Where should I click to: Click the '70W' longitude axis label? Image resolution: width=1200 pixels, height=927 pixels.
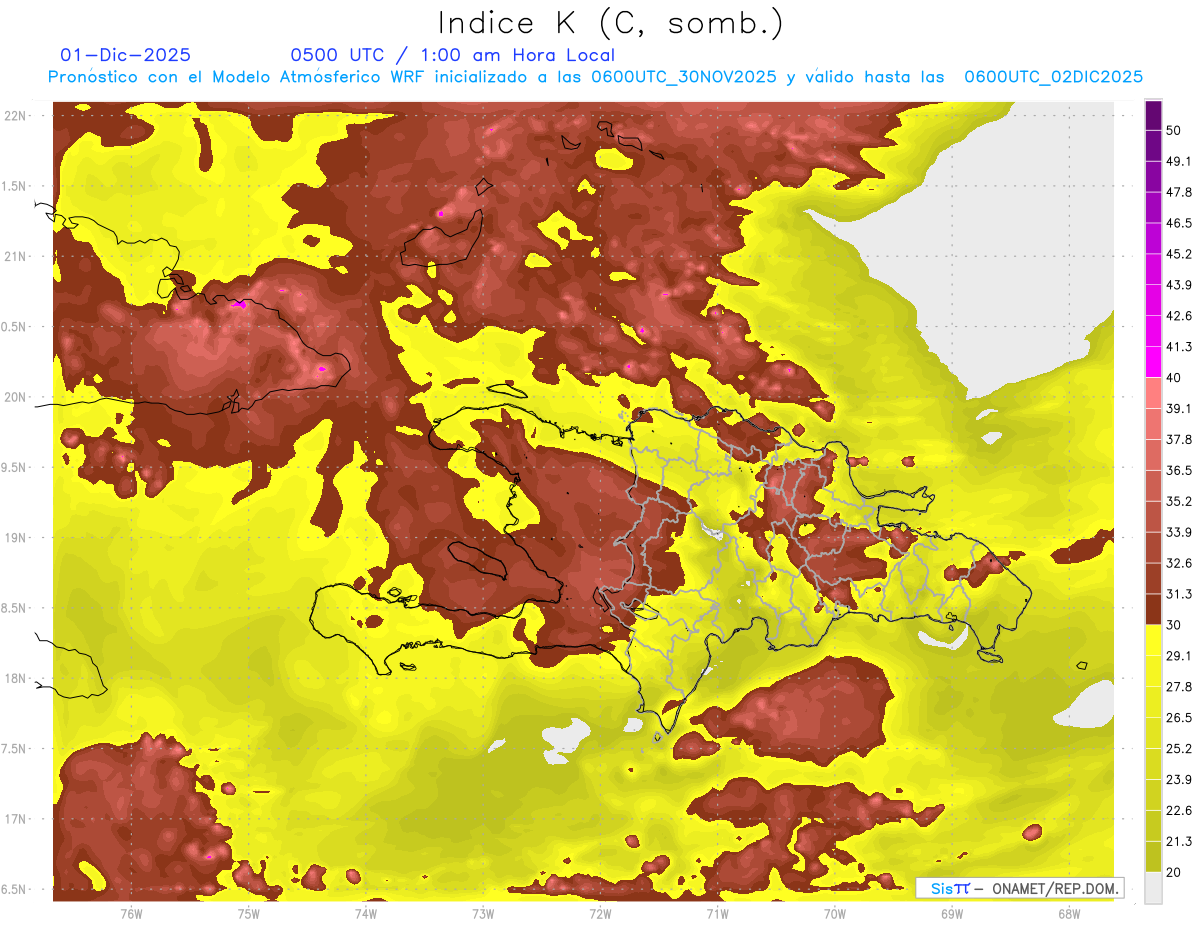[x=835, y=915]
